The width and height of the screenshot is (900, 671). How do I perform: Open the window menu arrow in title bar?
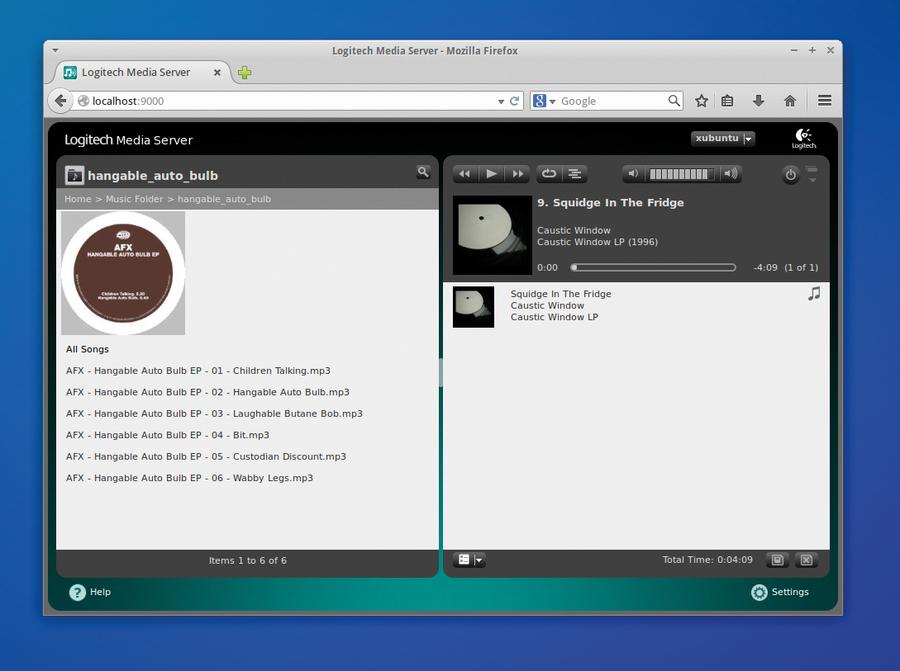click(x=55, y=51)
